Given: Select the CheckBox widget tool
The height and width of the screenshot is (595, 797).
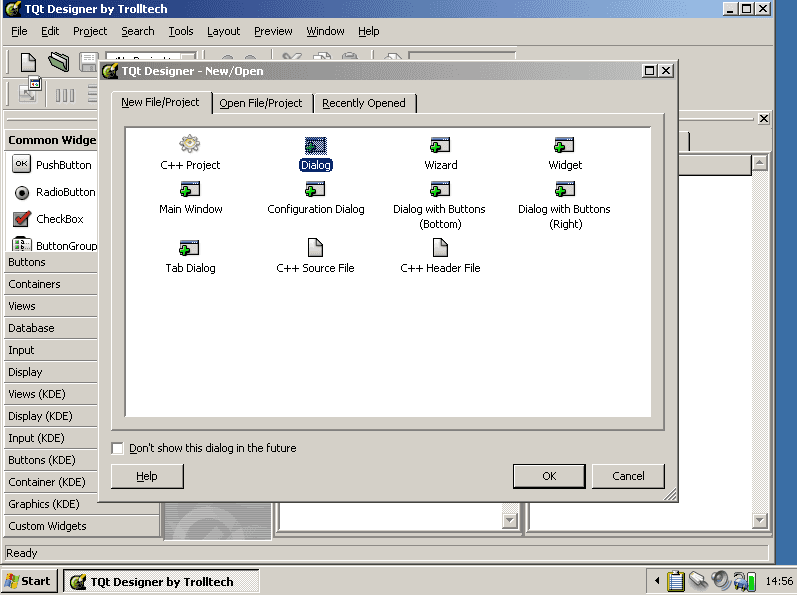Looking at the screenshot, I should pyautogui.click(x=48, y=219).
